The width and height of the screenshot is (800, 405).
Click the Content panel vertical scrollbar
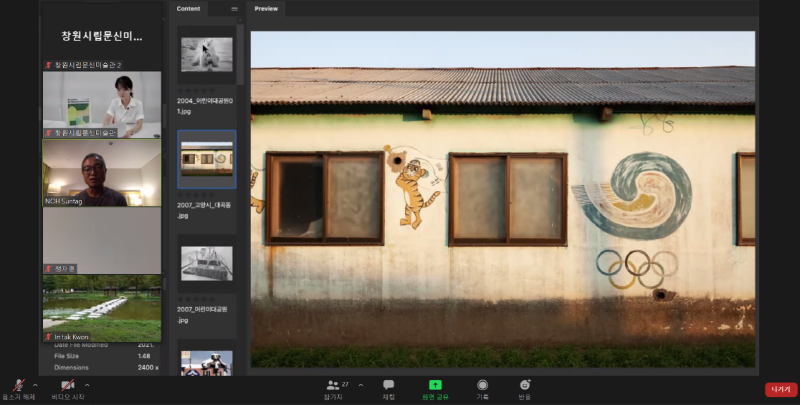240,54
